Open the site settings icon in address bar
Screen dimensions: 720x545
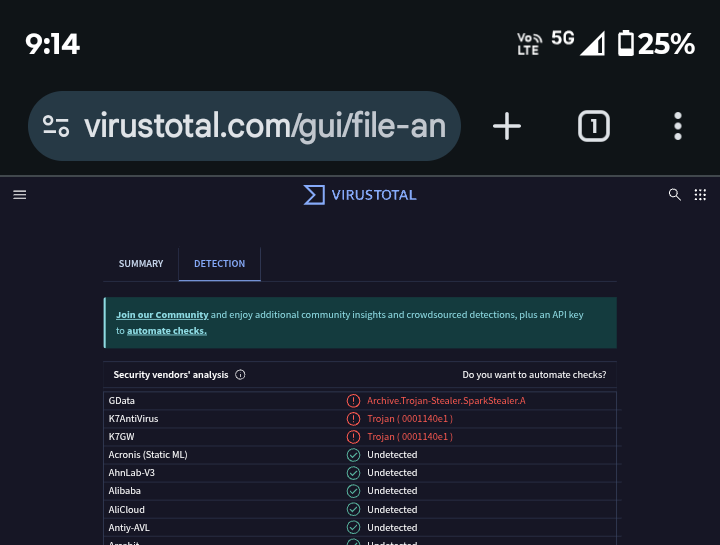[x=56, y=126]
